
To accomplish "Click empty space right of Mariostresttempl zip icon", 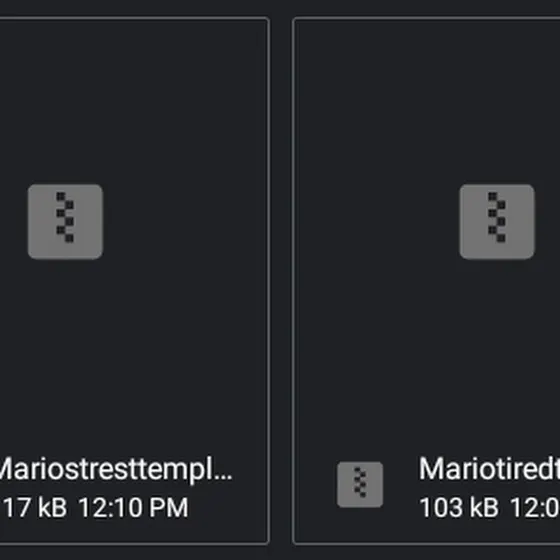I will click(184, 222).
